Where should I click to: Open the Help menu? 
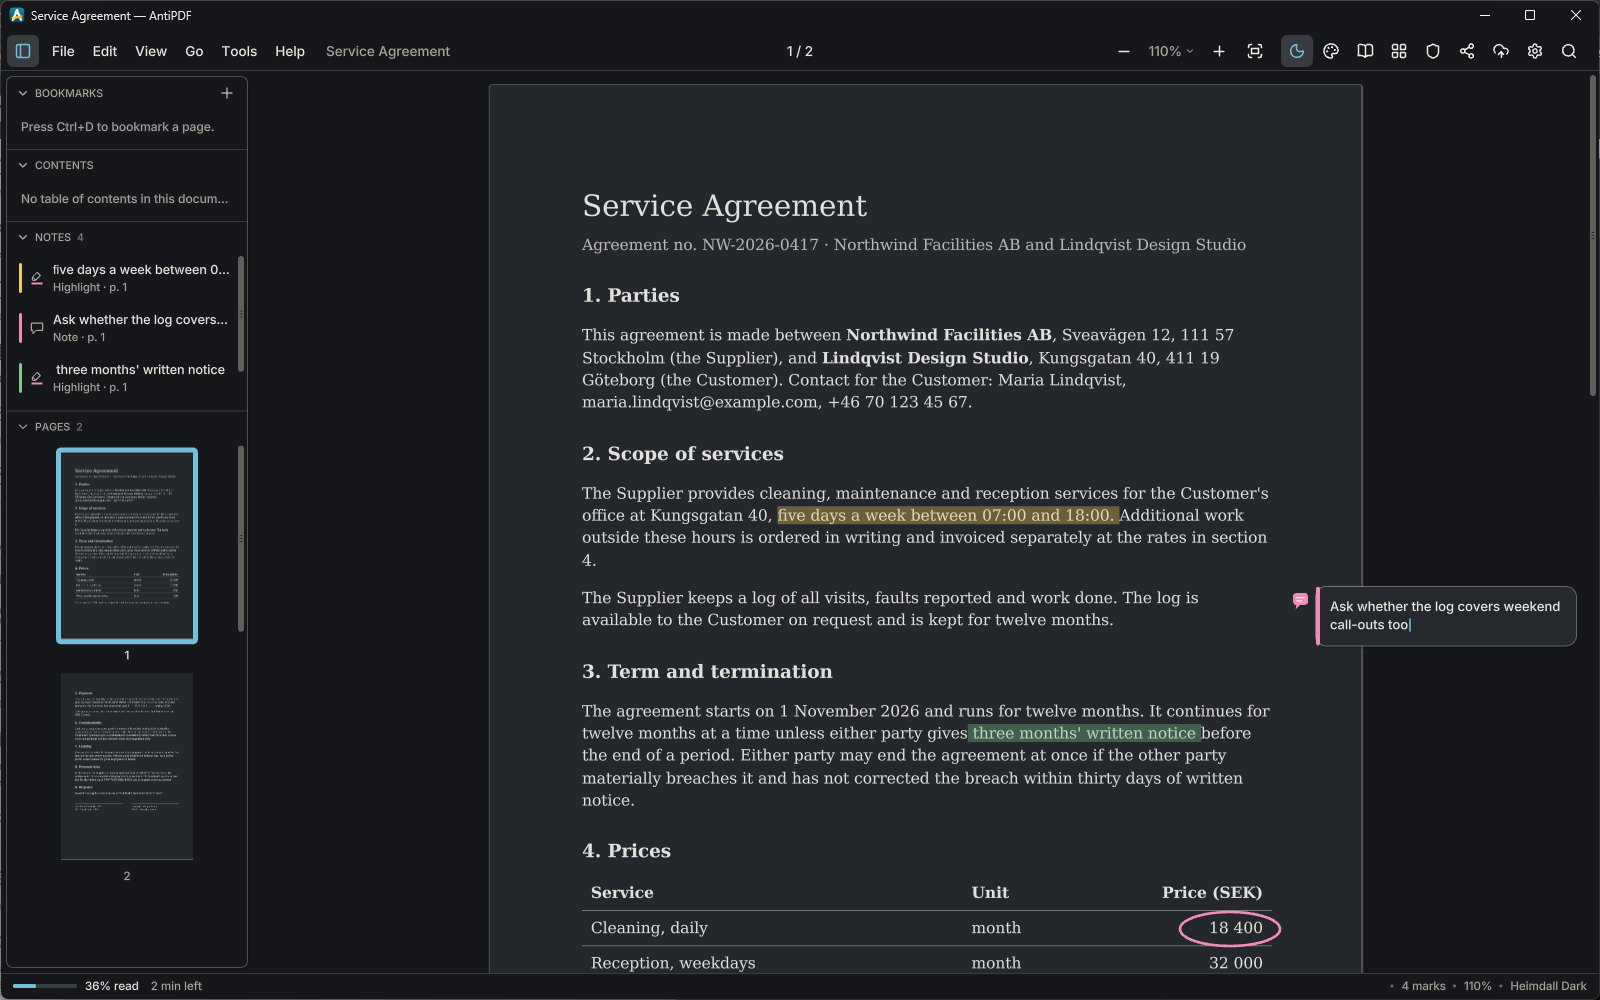[x=290, y=51]
